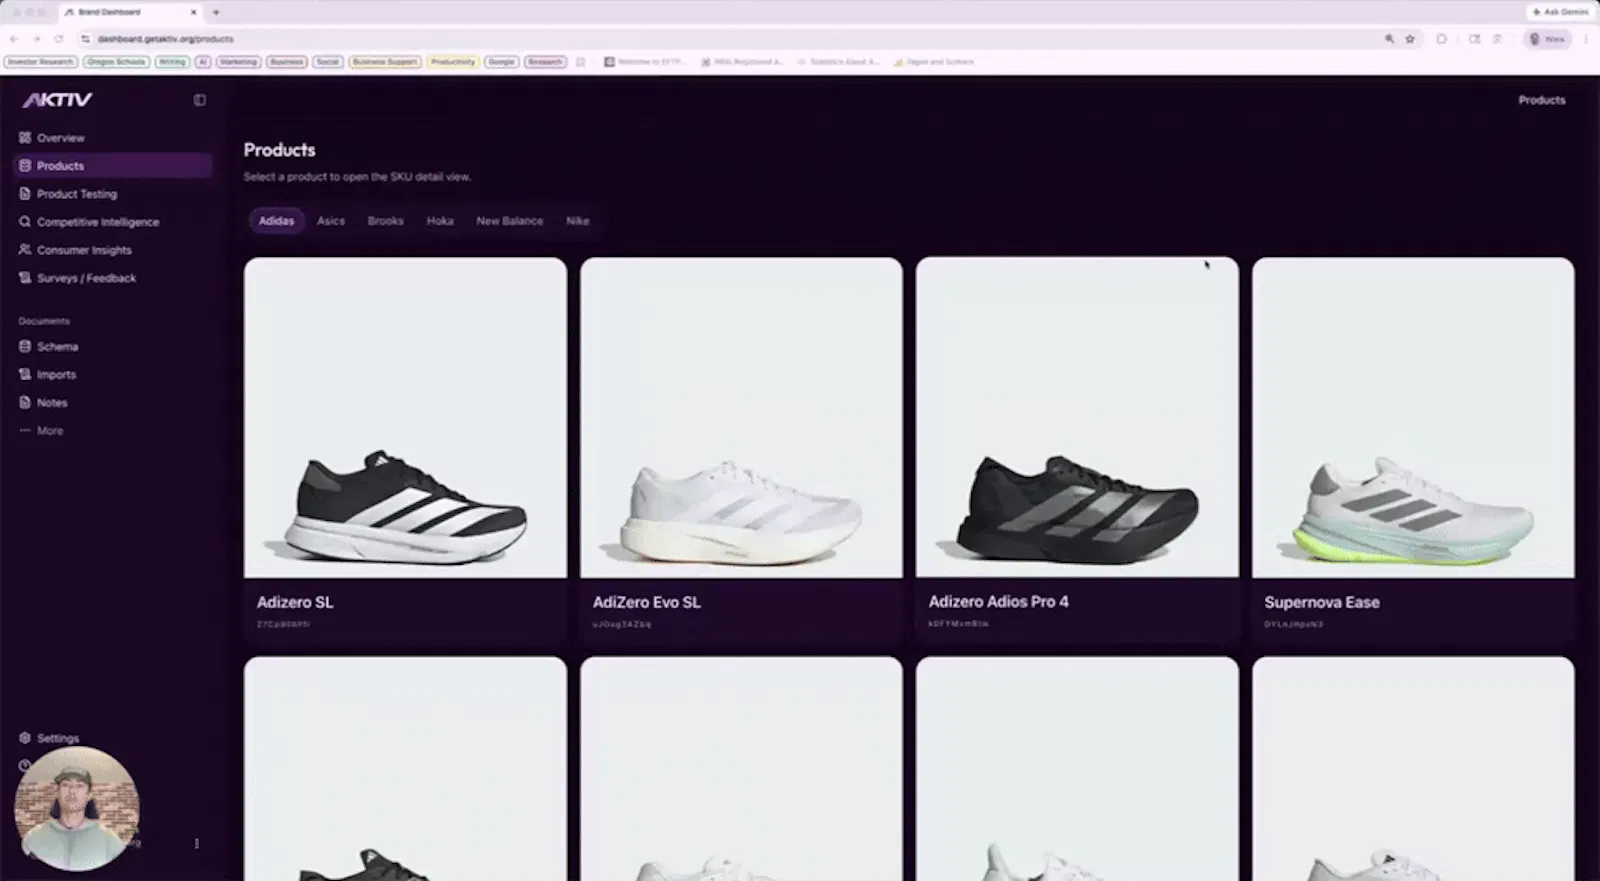The width and height of the screenshot is (1600, 881).
Task: Switch to the Nike brand tab
Action: pos(578,221)
